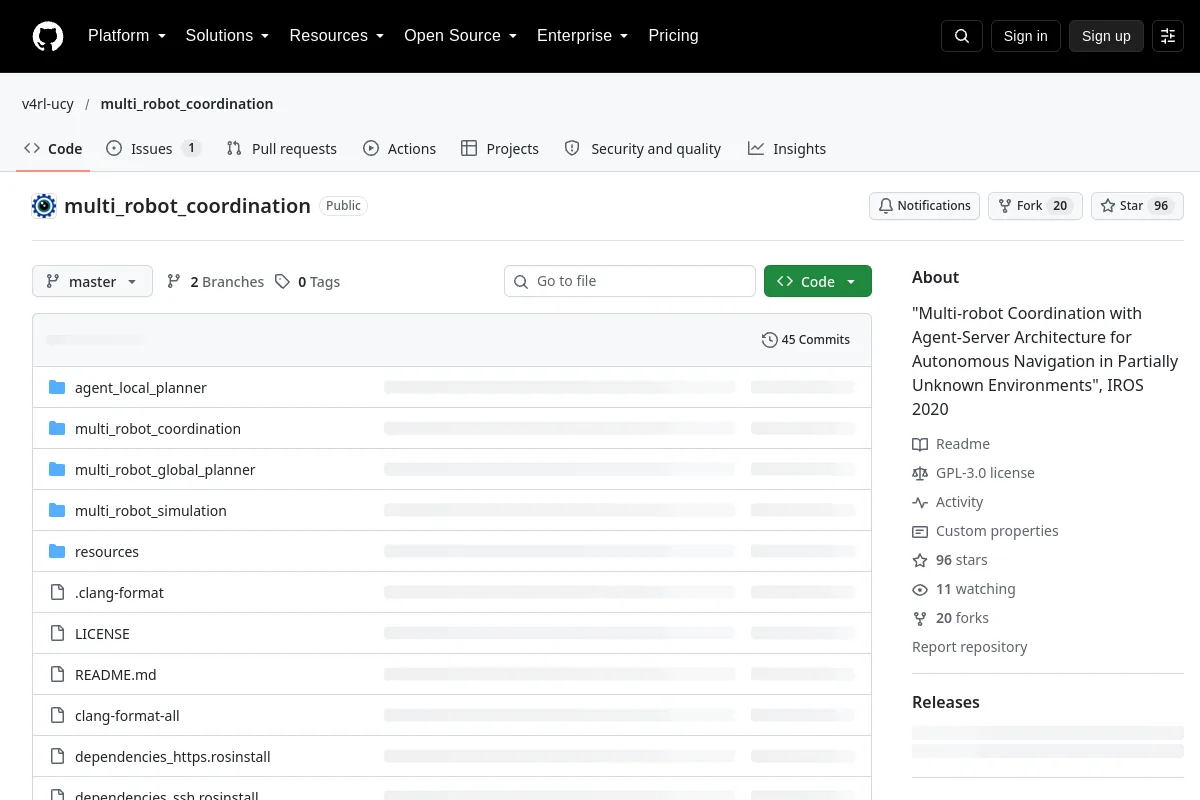
Task: Click file icon beside LICENSE
Action: [x=57, y=634]
